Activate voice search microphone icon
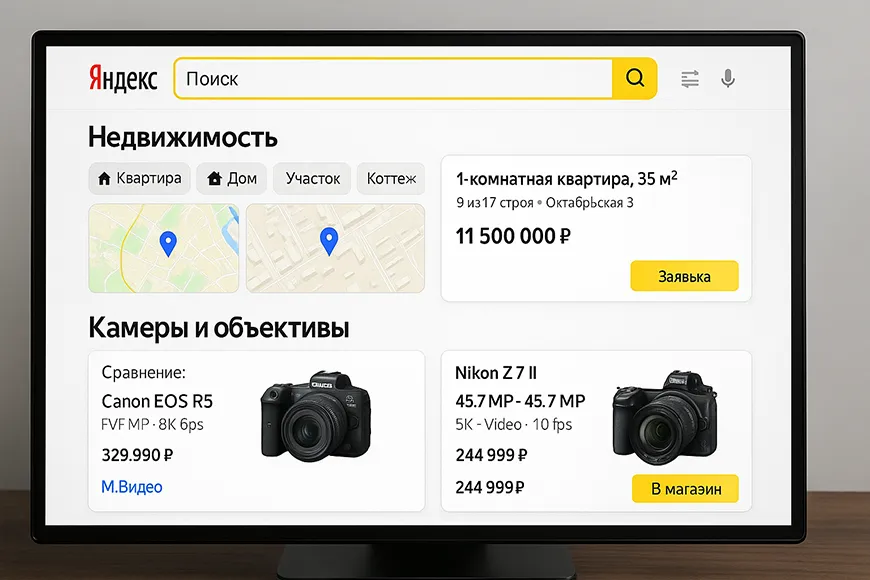The width and height of the screenshot is (870, 580). click(x=728, y=78)
